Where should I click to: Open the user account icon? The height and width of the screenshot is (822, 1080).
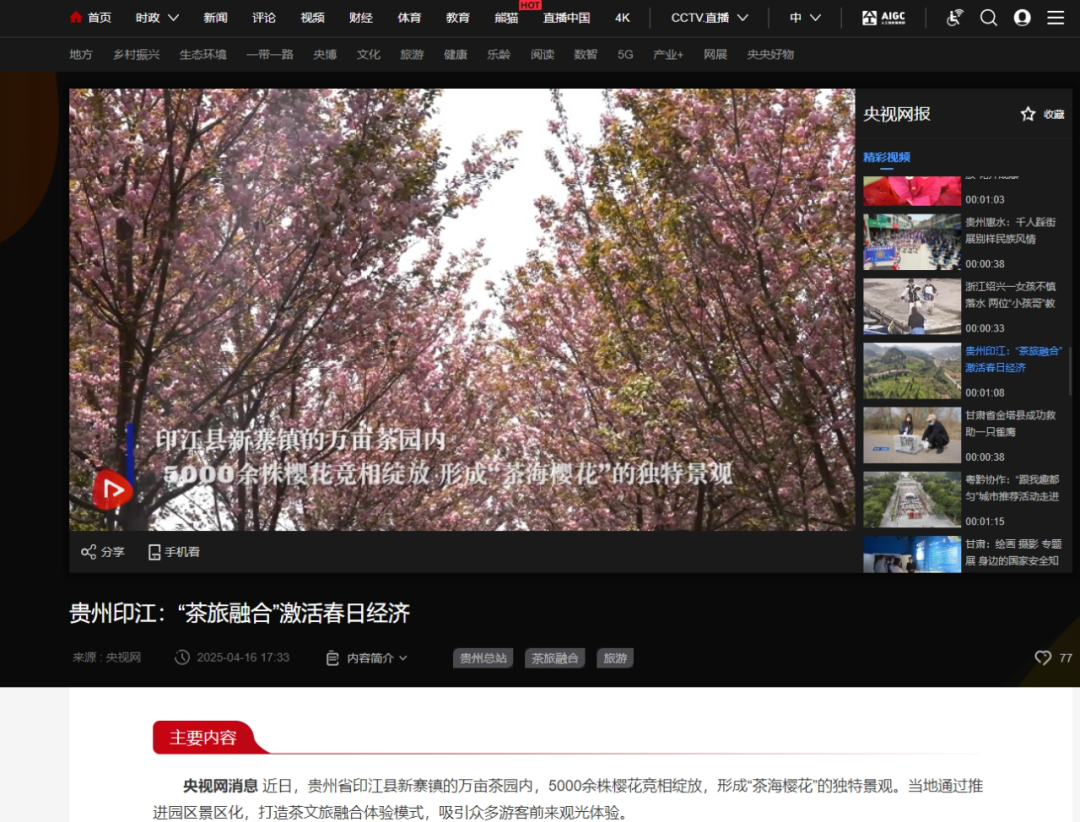click(1022, 18)
